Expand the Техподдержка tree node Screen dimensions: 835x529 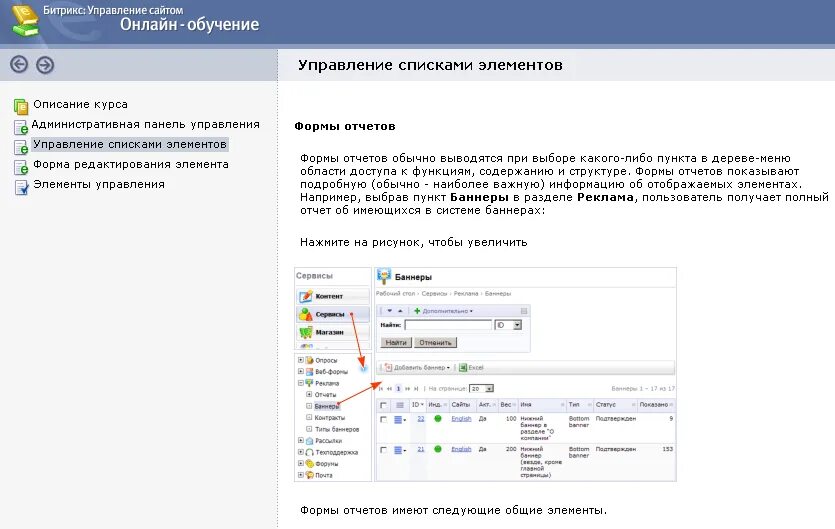tap(300, 452)
